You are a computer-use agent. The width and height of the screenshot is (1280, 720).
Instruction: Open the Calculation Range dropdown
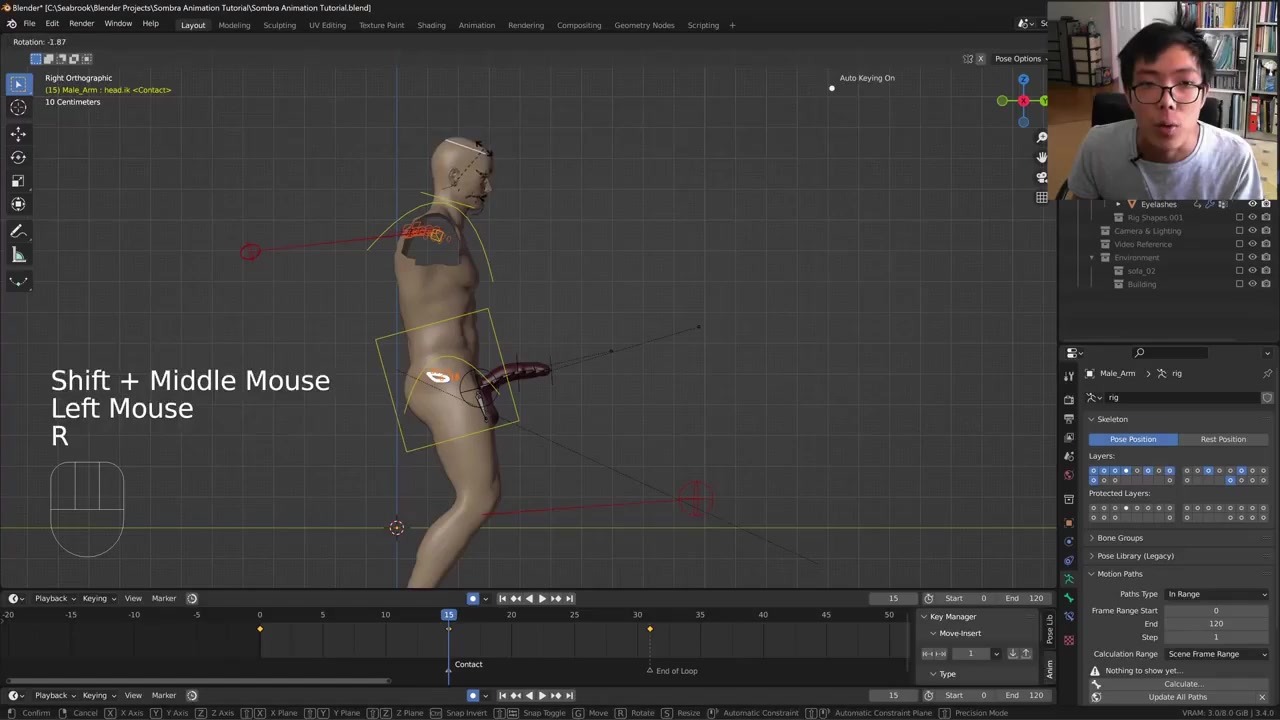tap(1217, 654)
